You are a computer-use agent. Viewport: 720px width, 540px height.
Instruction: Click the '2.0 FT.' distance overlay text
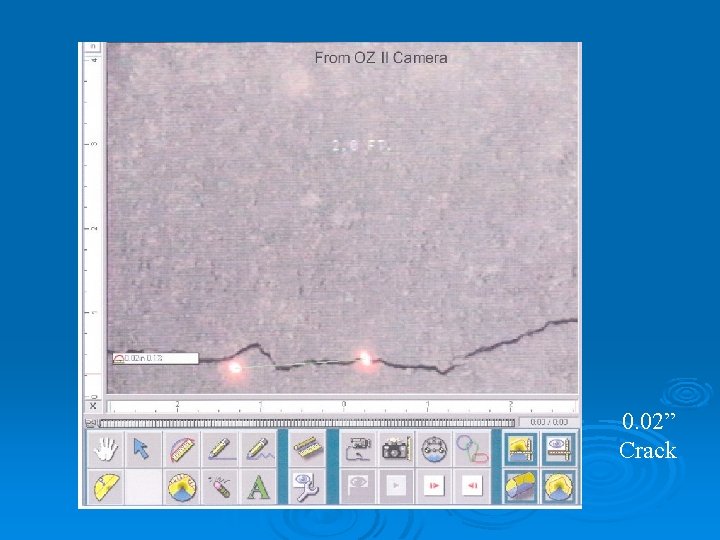click(361, 146)
